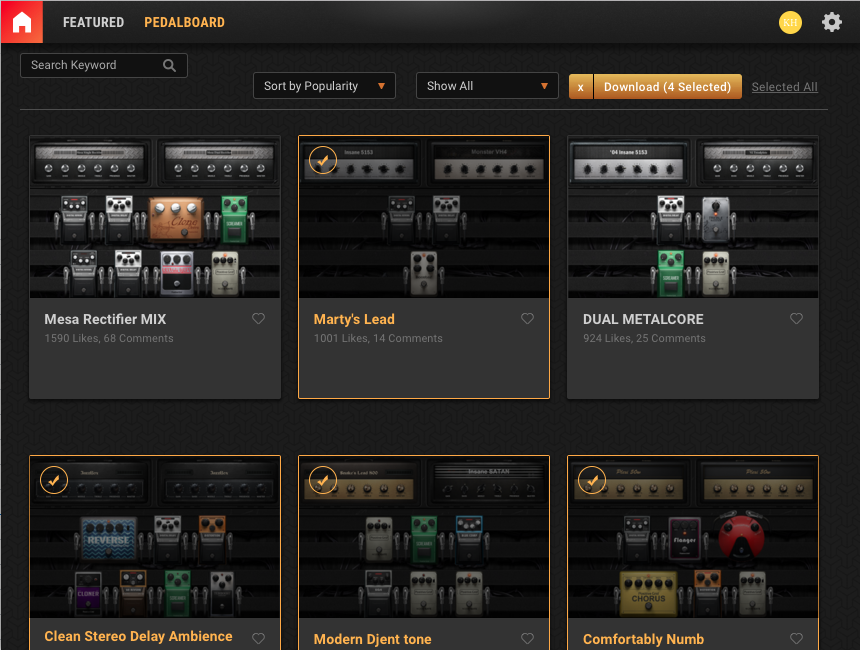
Task: Focus the Search Keyword field
Action: (x=104, y=65)
